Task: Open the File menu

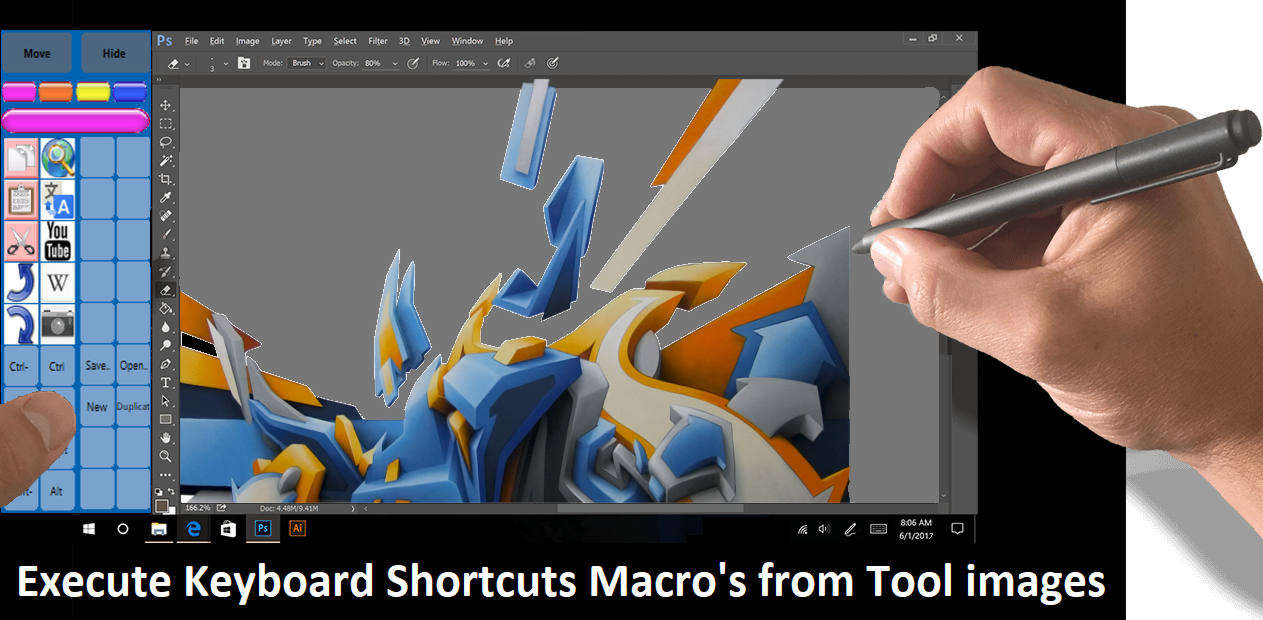Action: [190, 41]
